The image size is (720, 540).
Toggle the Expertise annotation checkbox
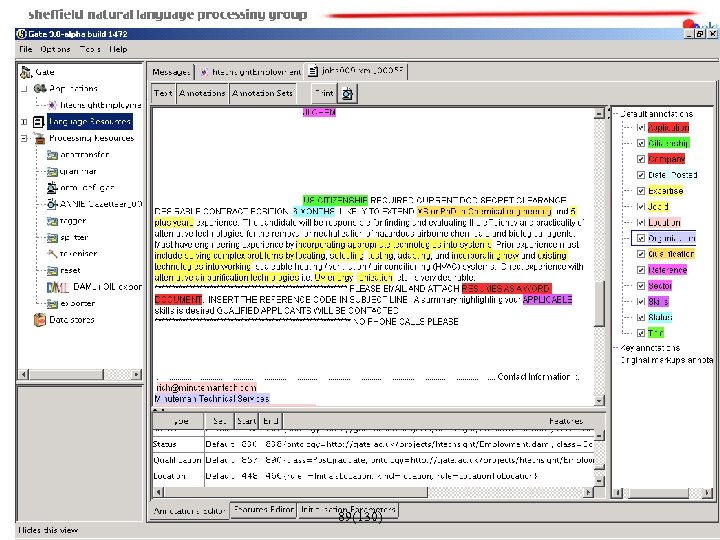641,191
